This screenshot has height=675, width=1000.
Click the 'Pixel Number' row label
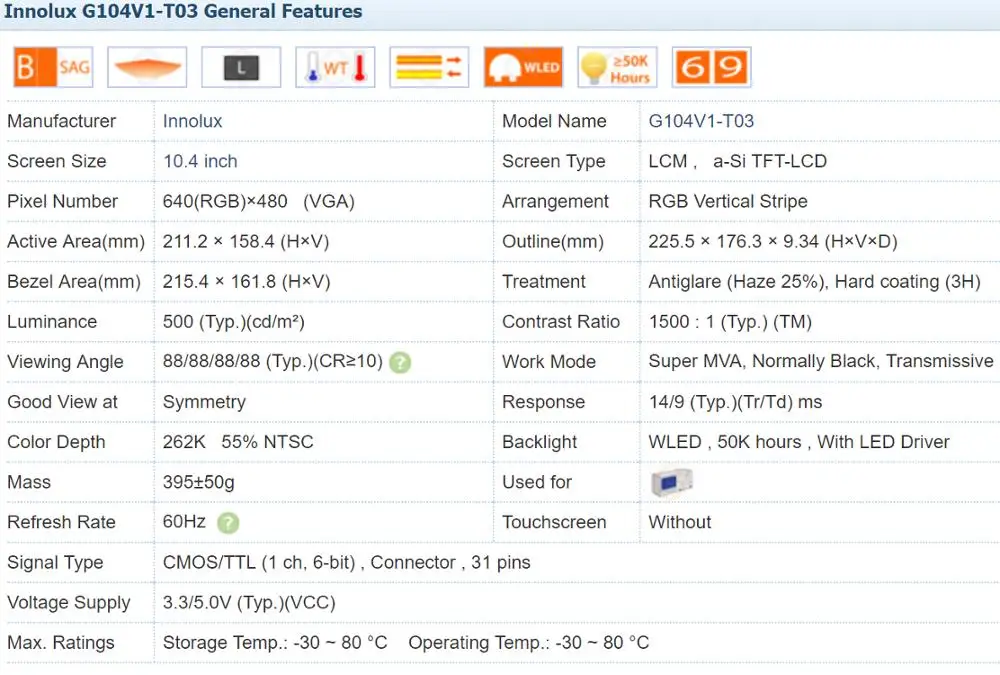point(62,202)
